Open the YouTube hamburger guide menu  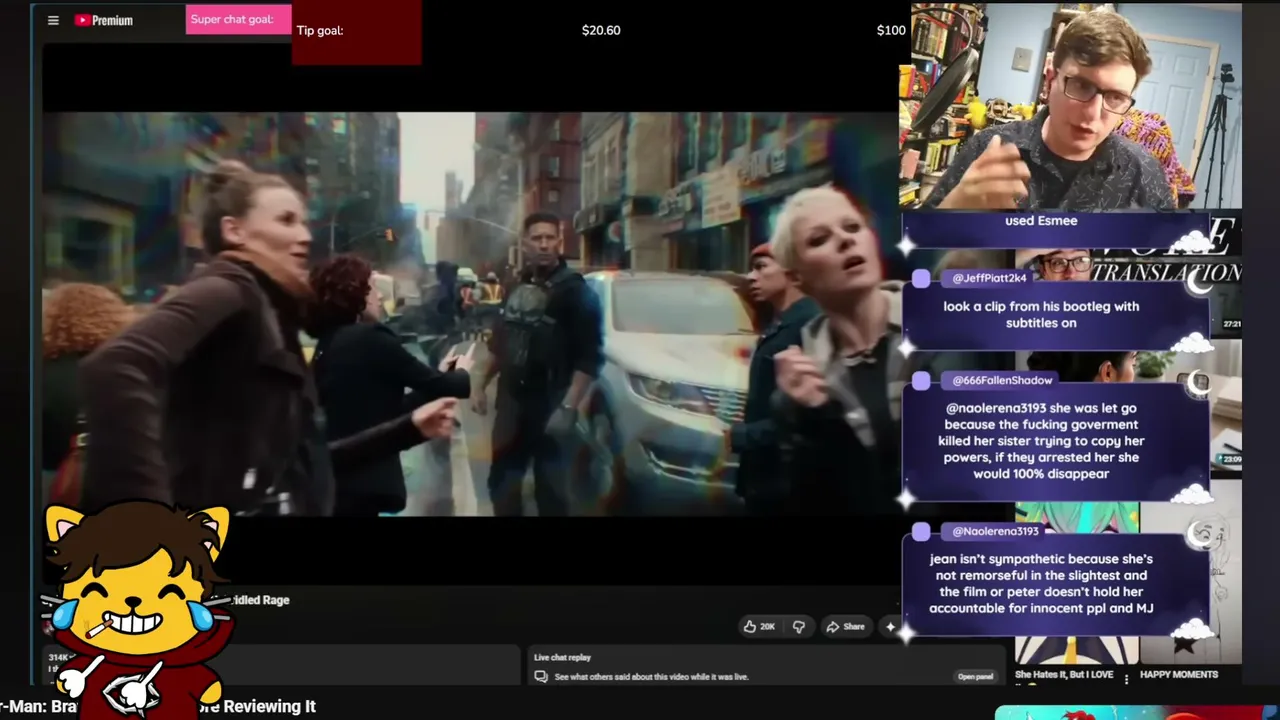coord(53,20)
